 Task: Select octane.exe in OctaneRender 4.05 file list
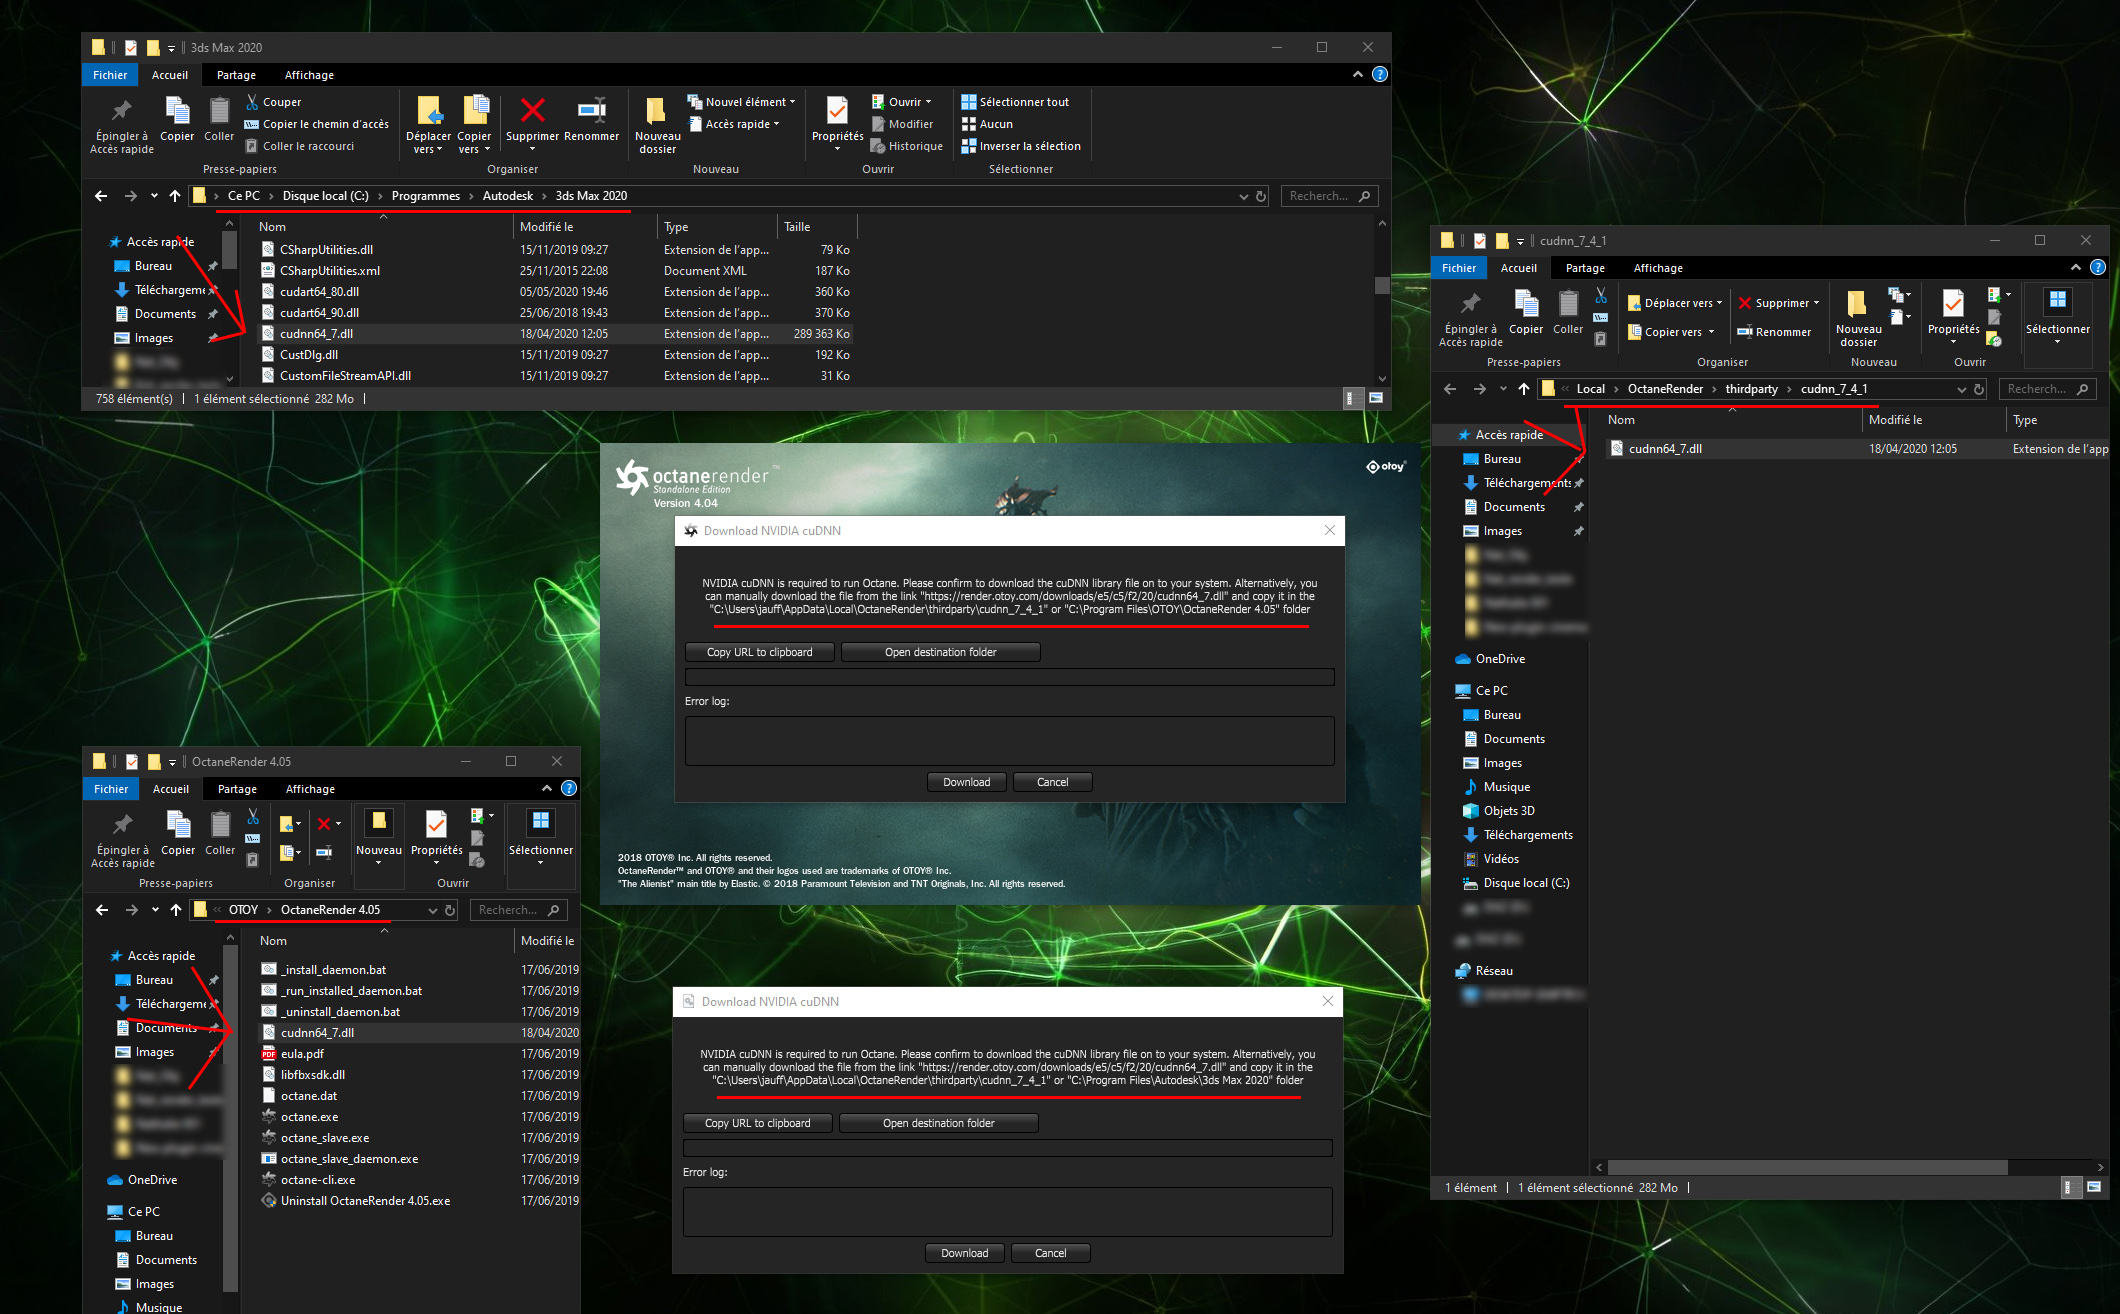point(309,1117)
